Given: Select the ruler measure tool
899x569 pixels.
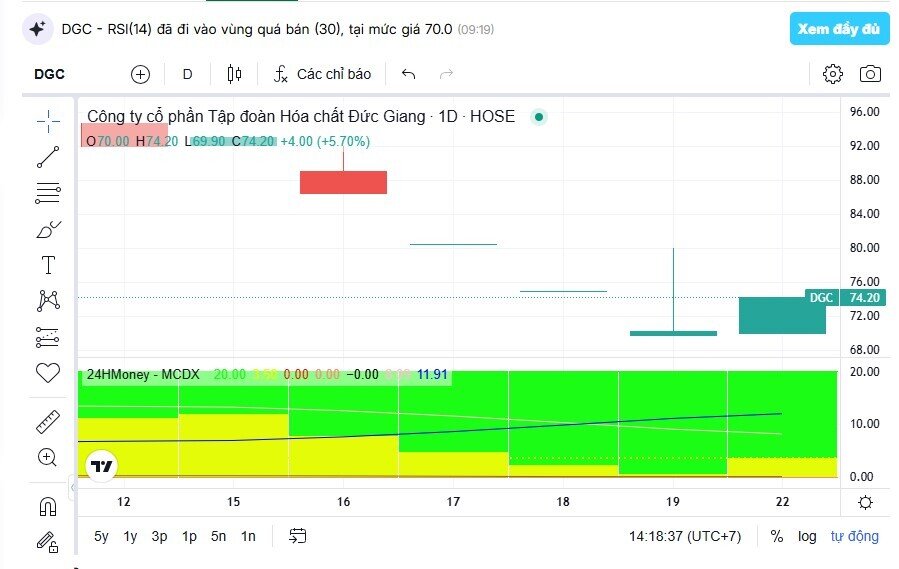Looking at the screenshot, I should 48,422.
